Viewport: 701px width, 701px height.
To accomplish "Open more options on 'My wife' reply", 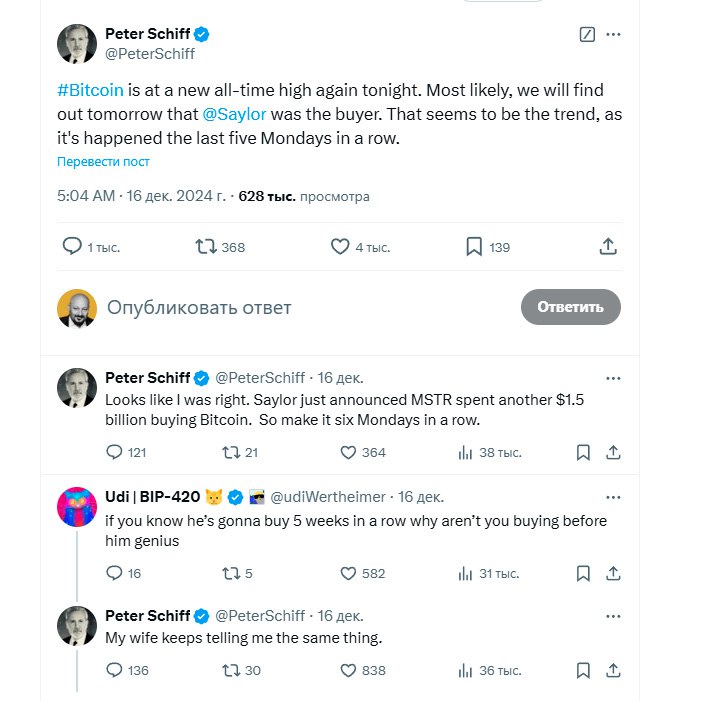I will 613,617.
